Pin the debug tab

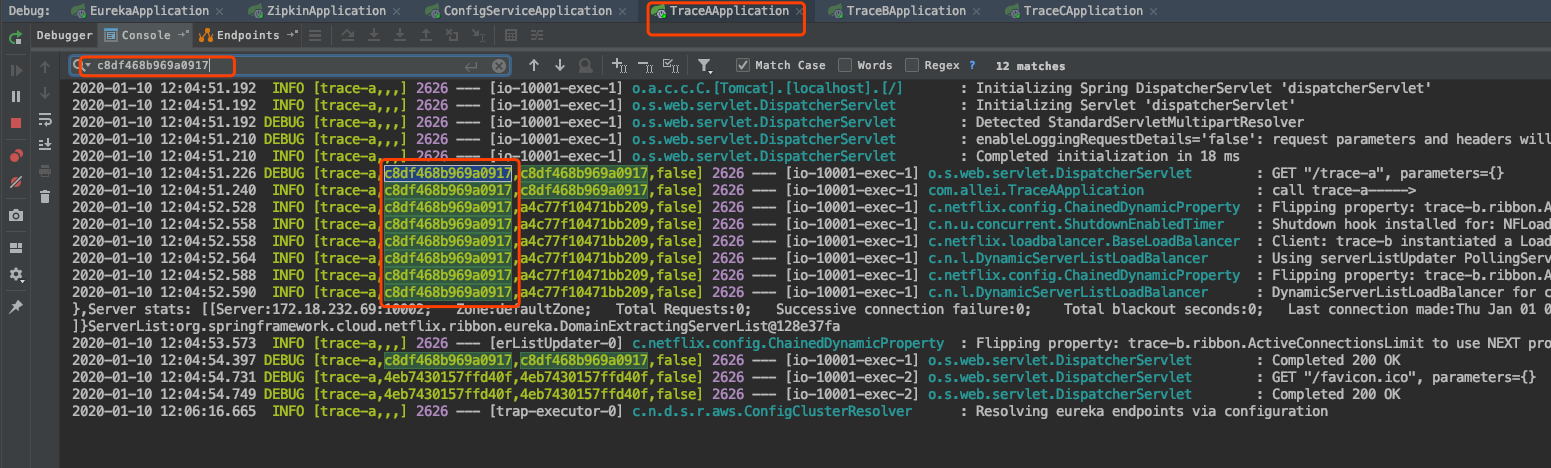click(x=15, y=308)
